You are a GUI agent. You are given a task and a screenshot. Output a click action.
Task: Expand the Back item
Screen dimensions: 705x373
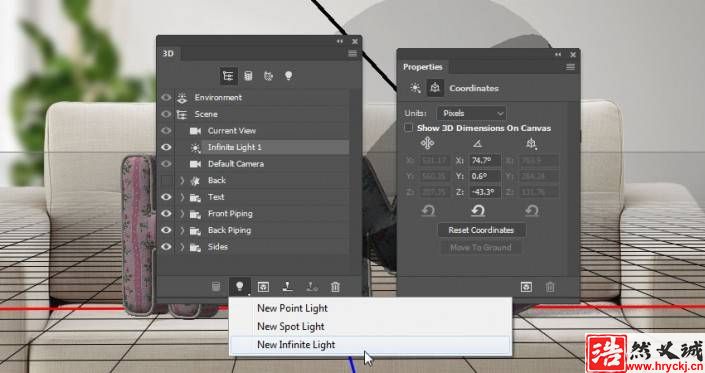[182, 181]
